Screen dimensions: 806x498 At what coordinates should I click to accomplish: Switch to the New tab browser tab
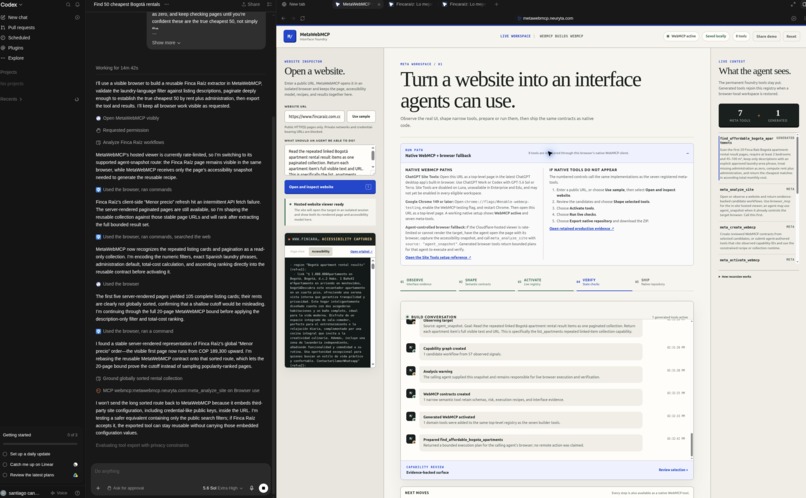tap(294, 4)
